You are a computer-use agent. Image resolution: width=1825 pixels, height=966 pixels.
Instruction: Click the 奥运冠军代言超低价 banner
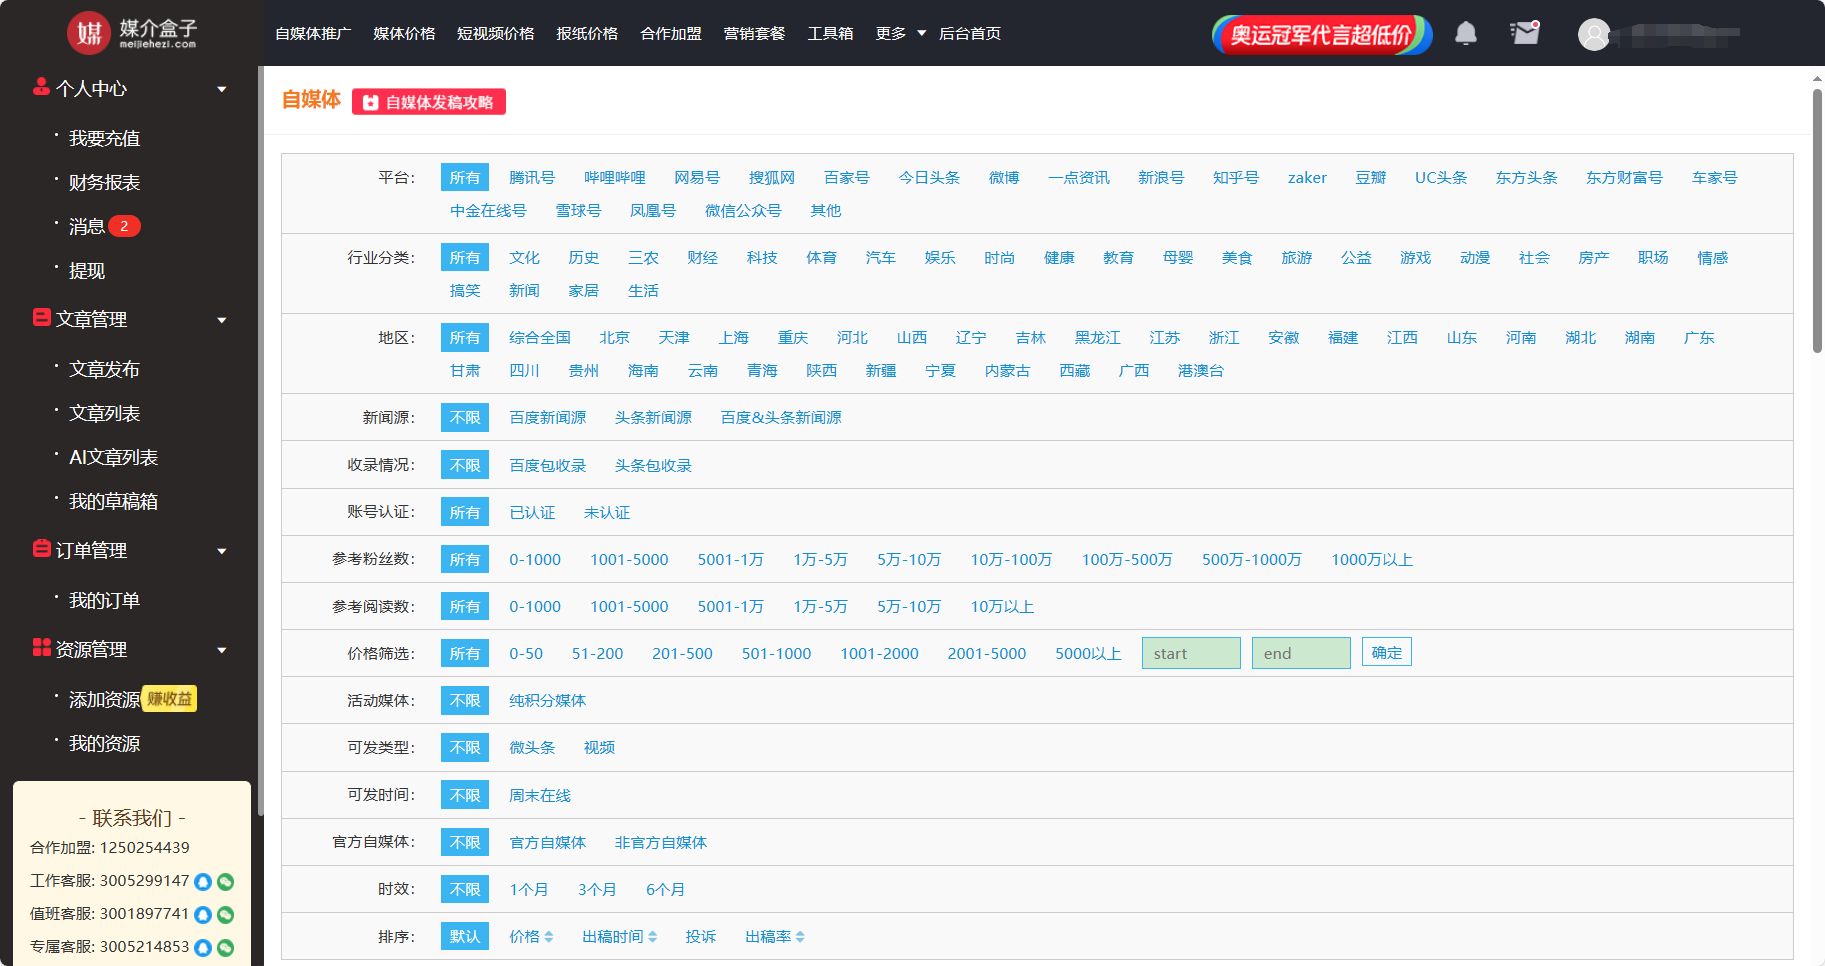(x=1321, y=35)
